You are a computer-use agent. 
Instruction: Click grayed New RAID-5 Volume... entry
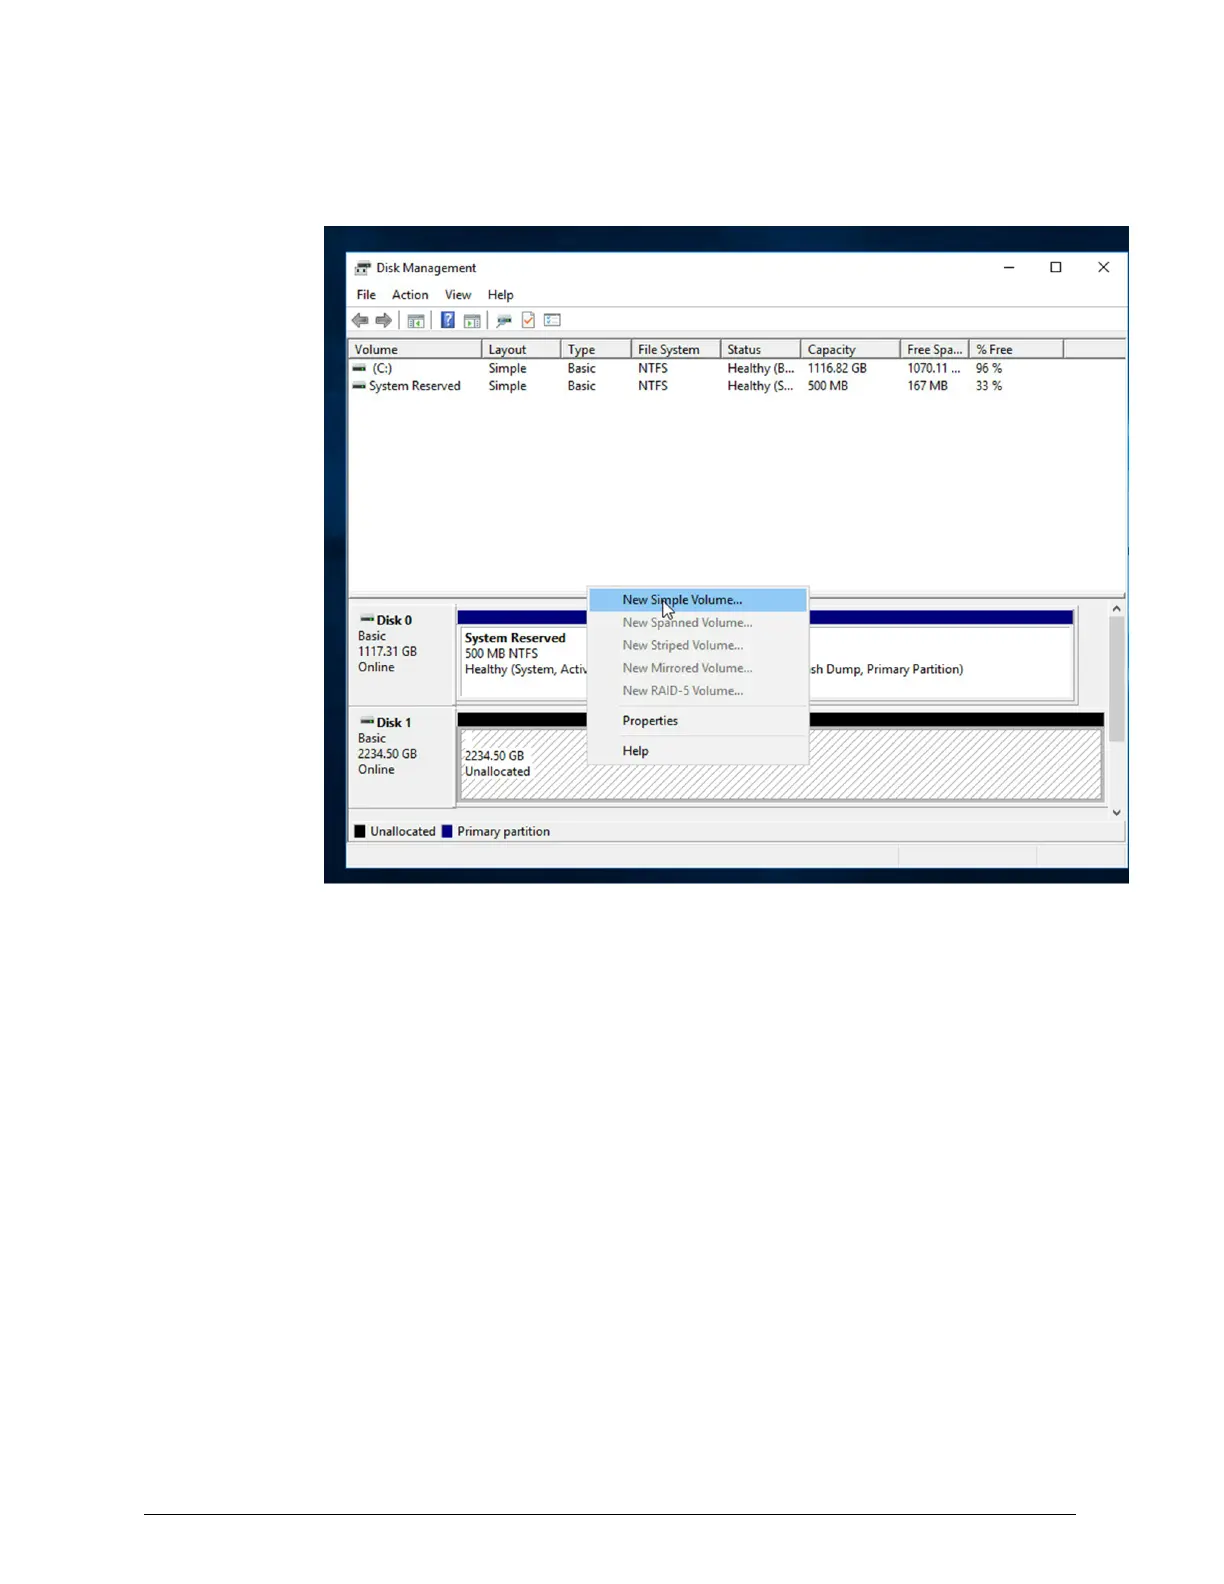698,691
